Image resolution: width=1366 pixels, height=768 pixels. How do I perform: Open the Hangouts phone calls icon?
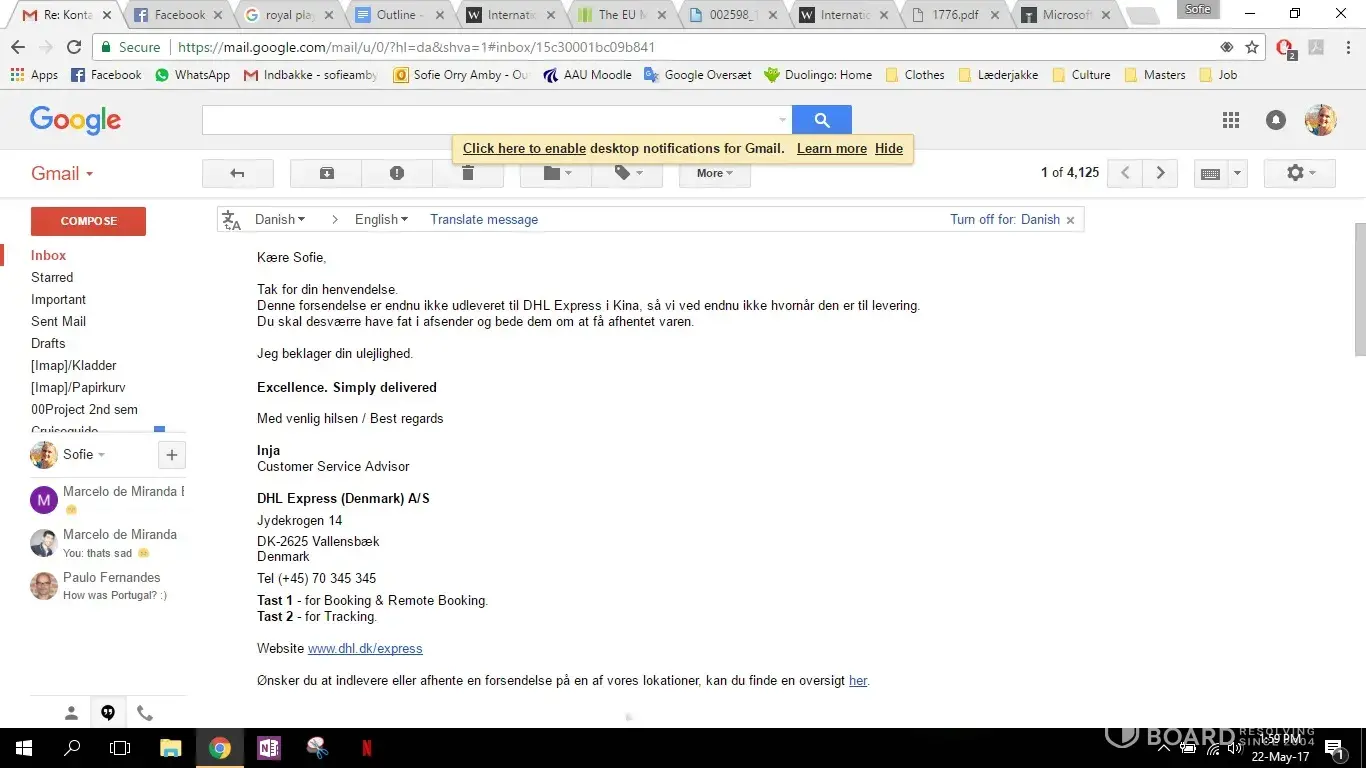point(145,713)
